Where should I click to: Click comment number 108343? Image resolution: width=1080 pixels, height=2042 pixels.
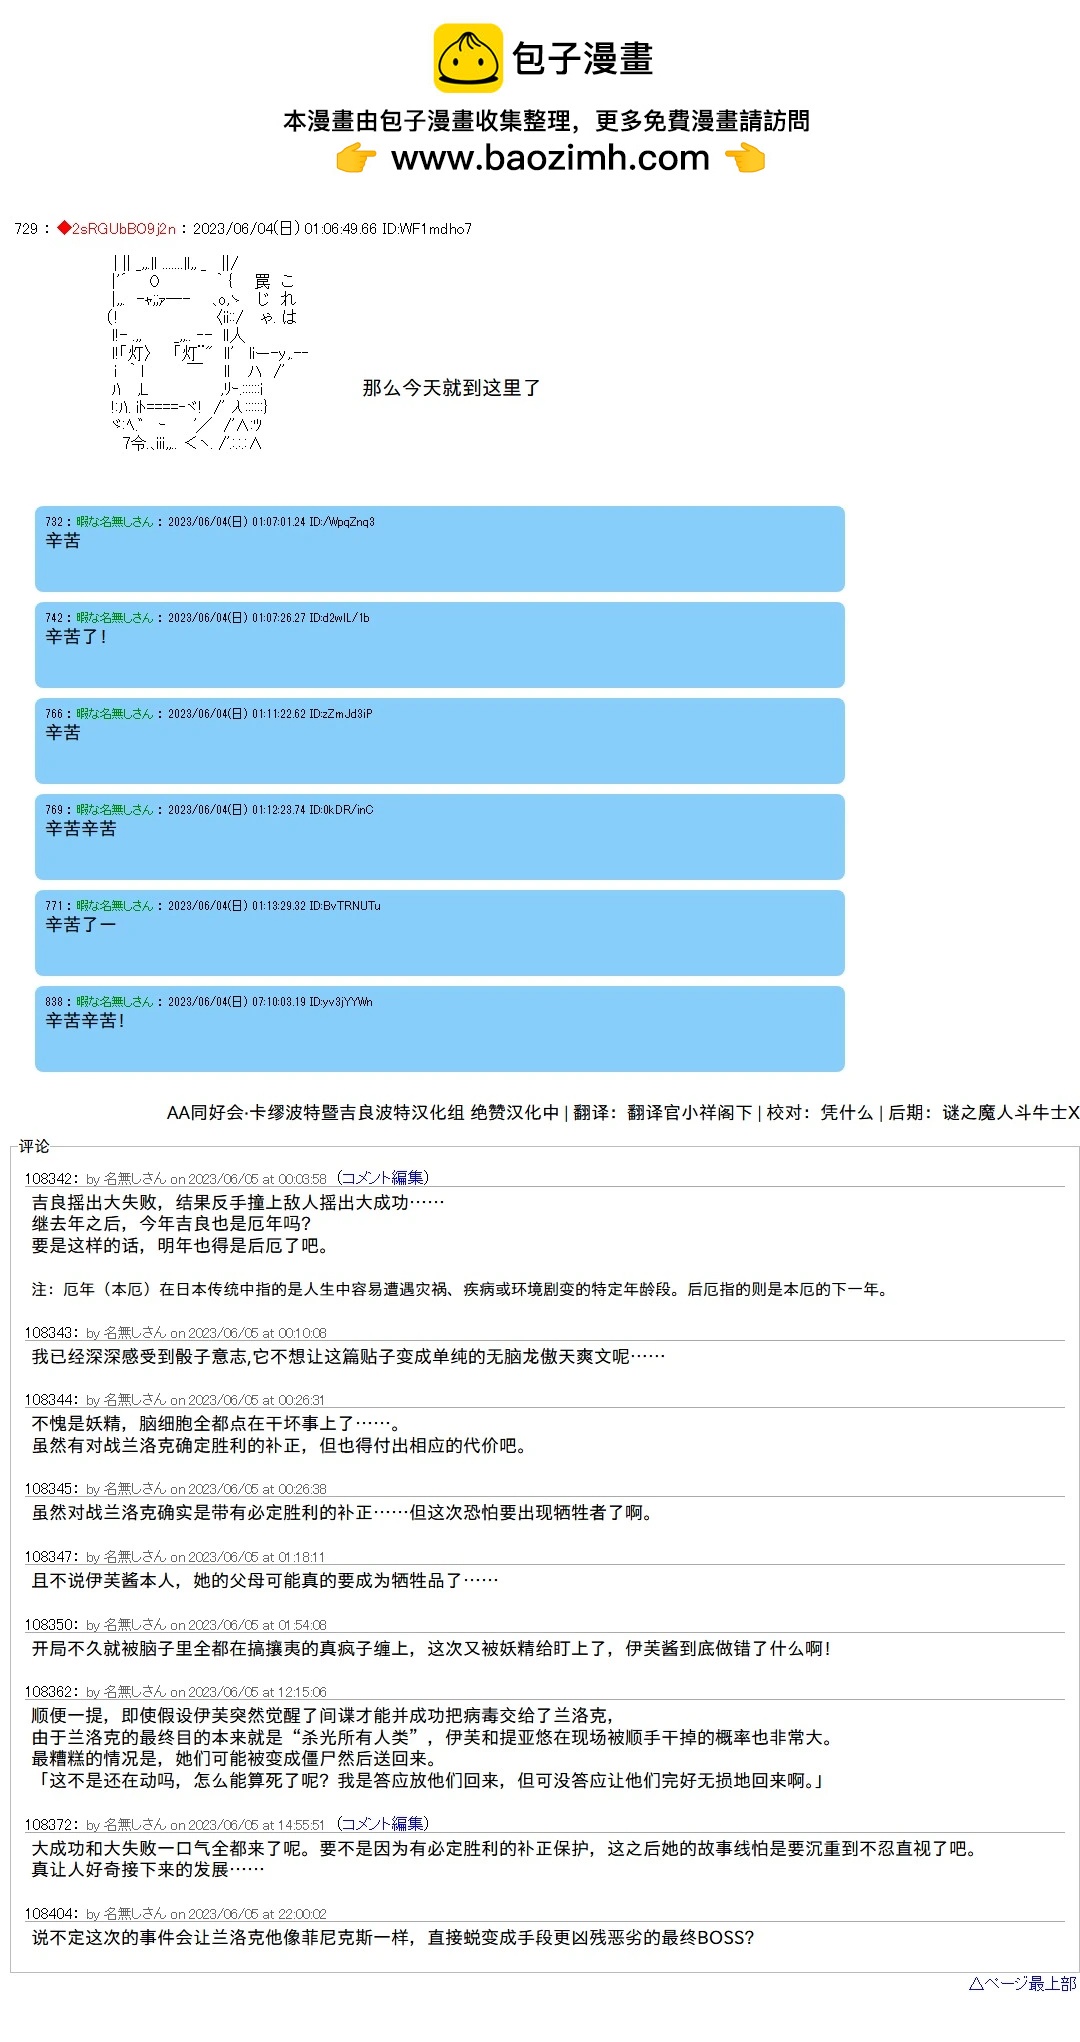pos(51,1333)
